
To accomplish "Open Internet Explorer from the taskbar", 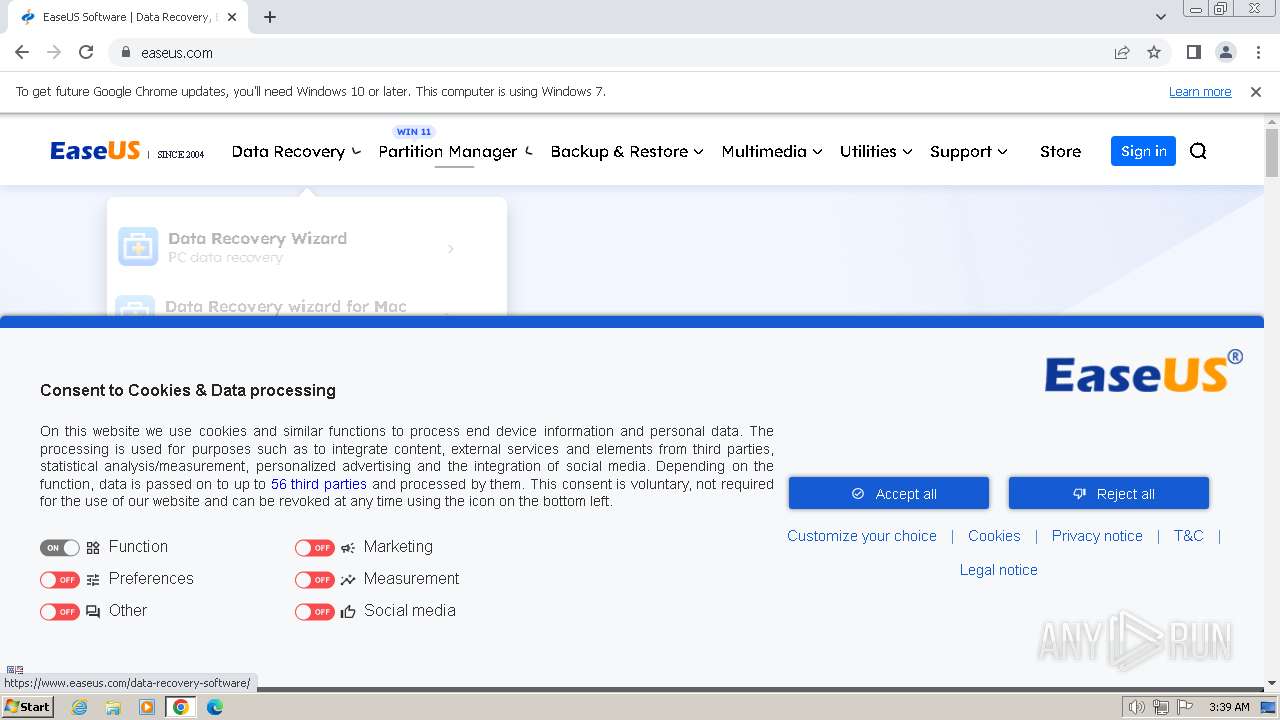I will (x=80, y=707).
